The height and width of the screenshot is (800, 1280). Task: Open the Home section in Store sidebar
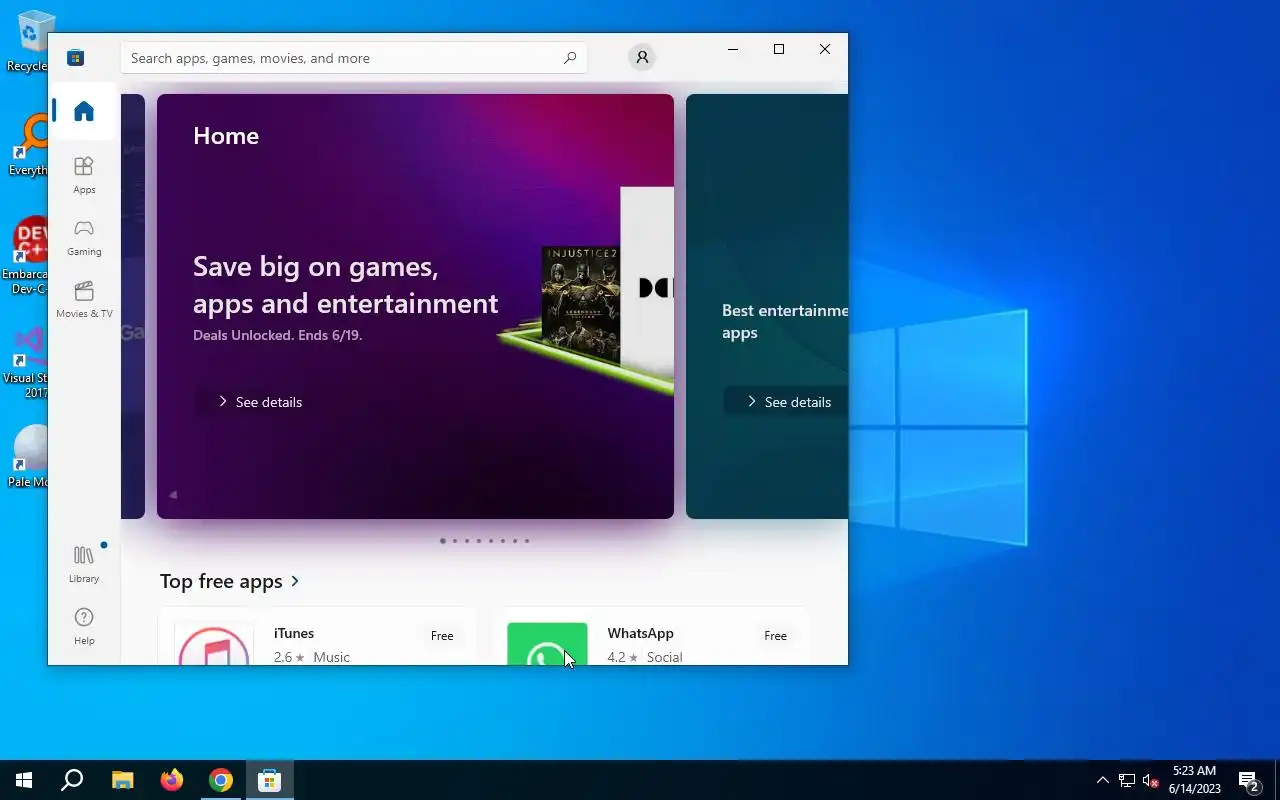tap(84, 111)
